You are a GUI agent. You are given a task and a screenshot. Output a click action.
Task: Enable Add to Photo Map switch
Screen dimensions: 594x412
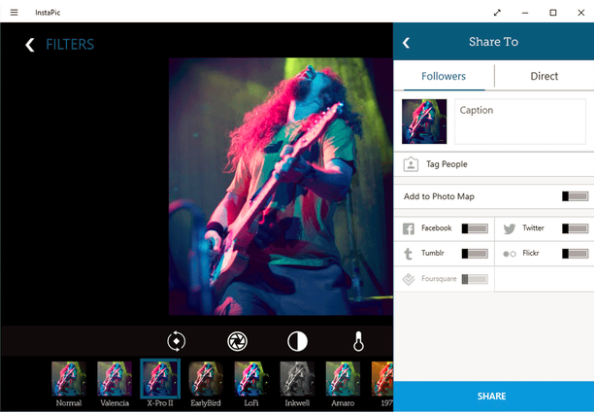pyautogui.click(x=575, y=196)
